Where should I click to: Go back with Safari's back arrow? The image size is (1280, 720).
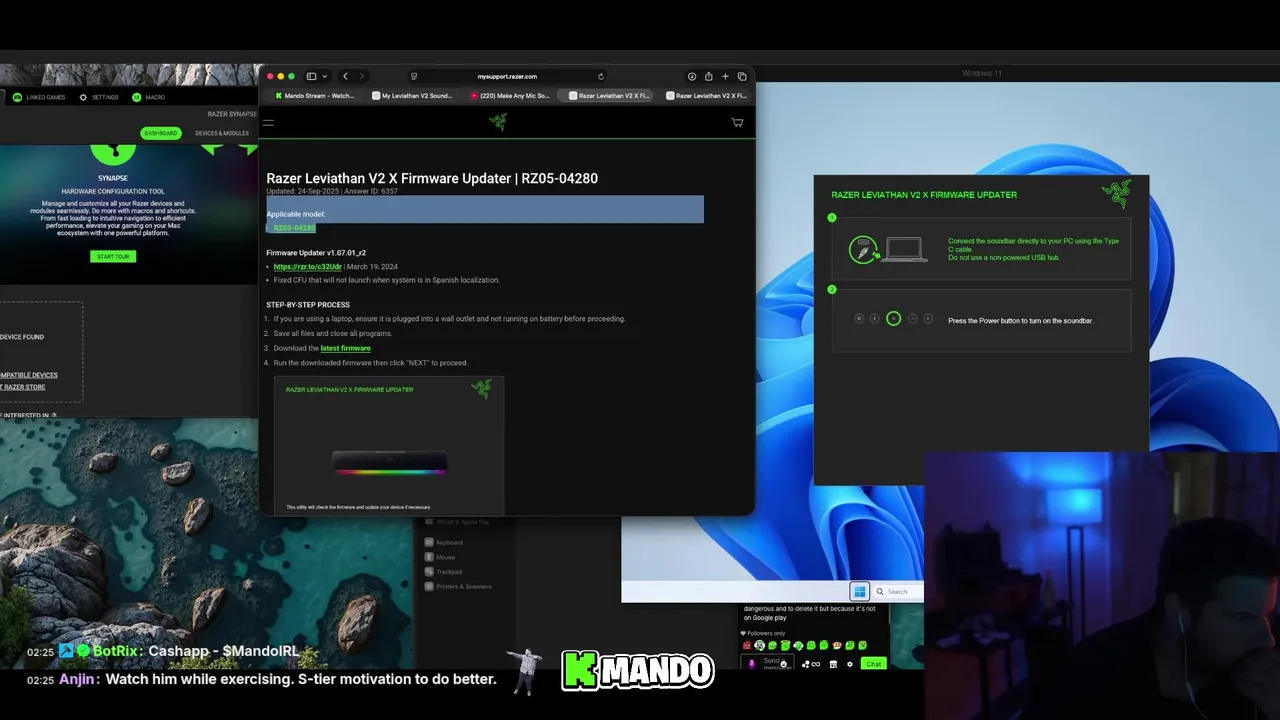coord(345,76)
